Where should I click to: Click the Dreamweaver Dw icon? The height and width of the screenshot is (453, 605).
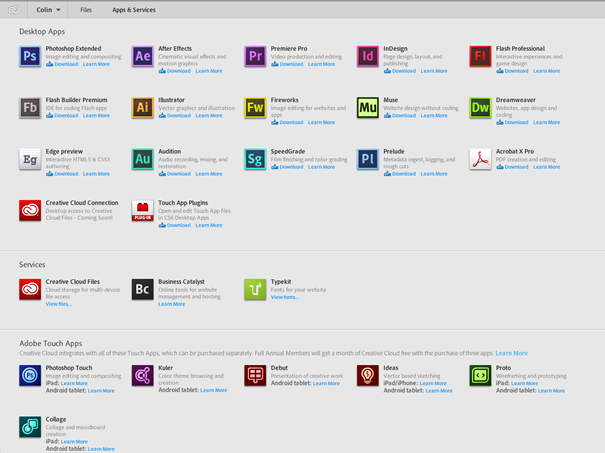tap(480, 108)
